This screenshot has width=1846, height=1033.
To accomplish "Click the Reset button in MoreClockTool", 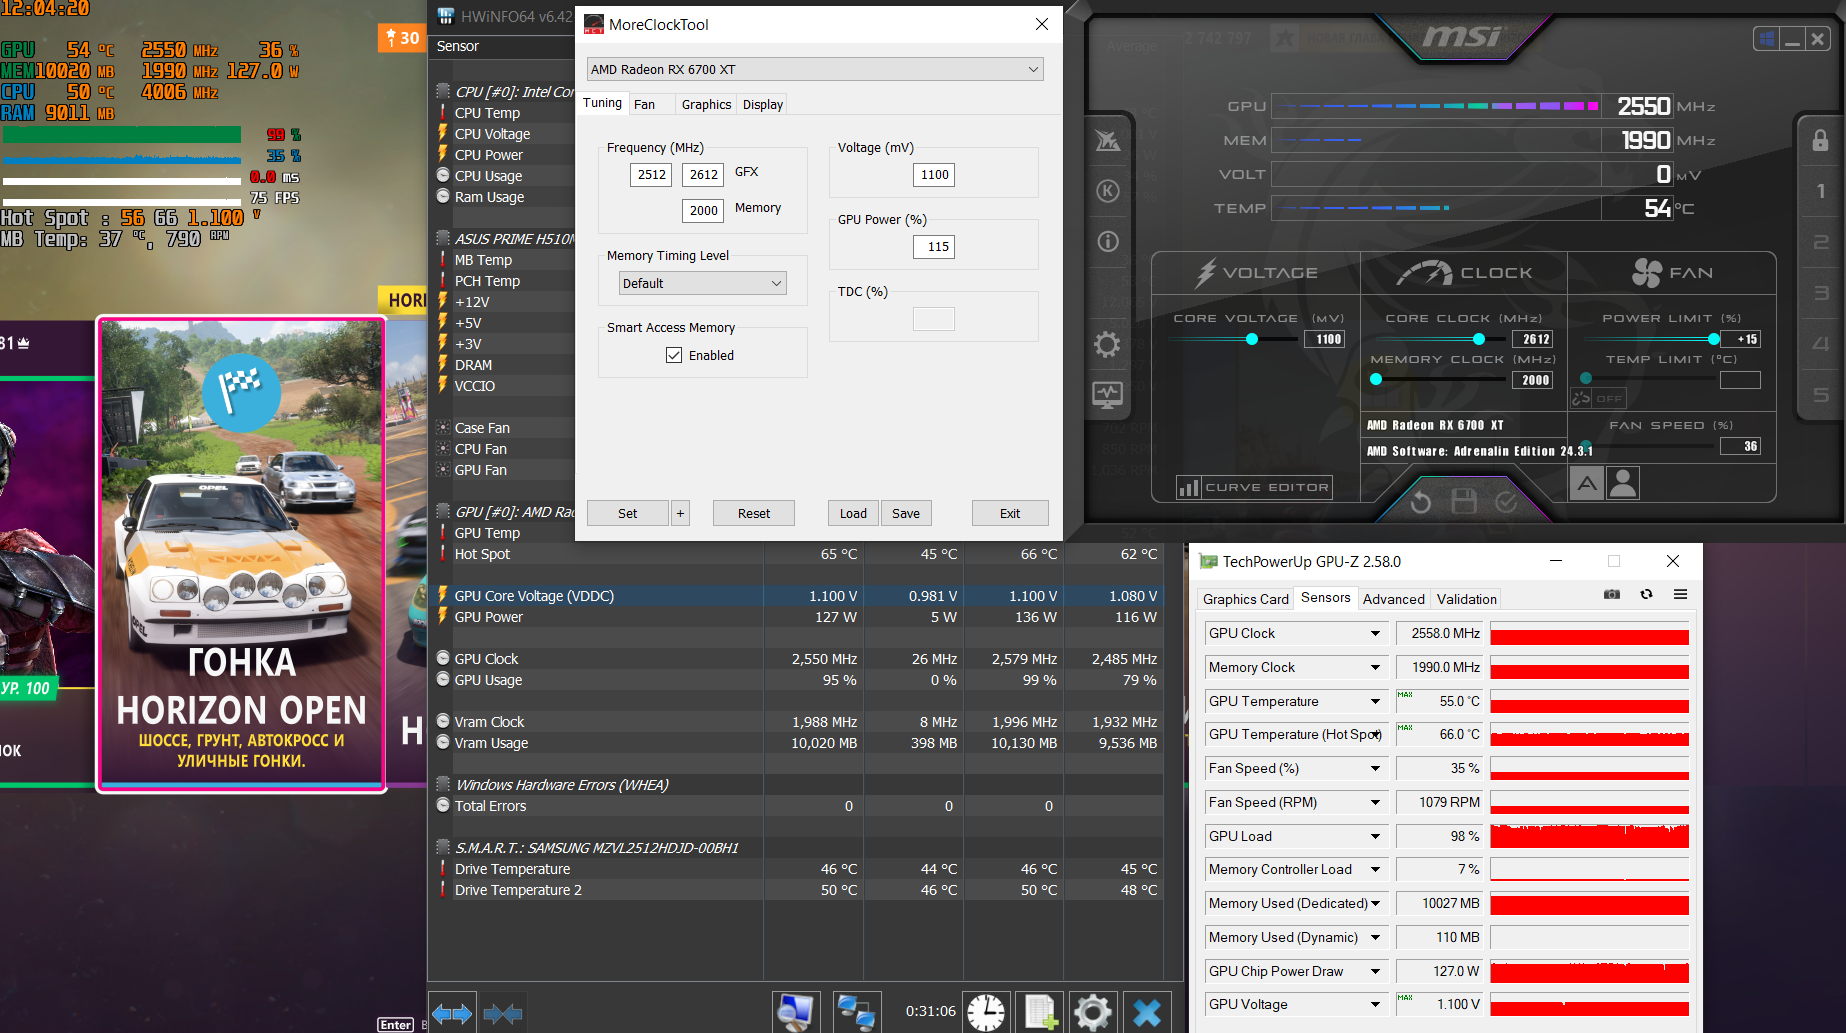I will point(754,513).
